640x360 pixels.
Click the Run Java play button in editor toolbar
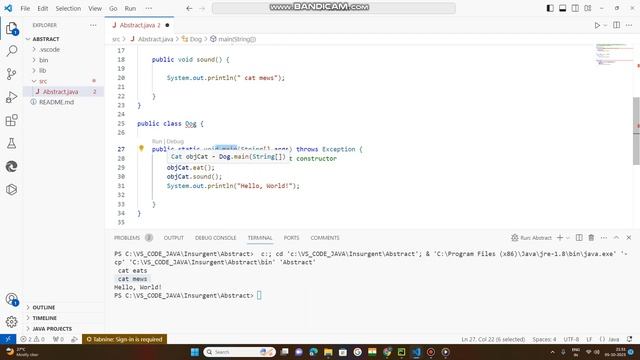tap(597, 25)
